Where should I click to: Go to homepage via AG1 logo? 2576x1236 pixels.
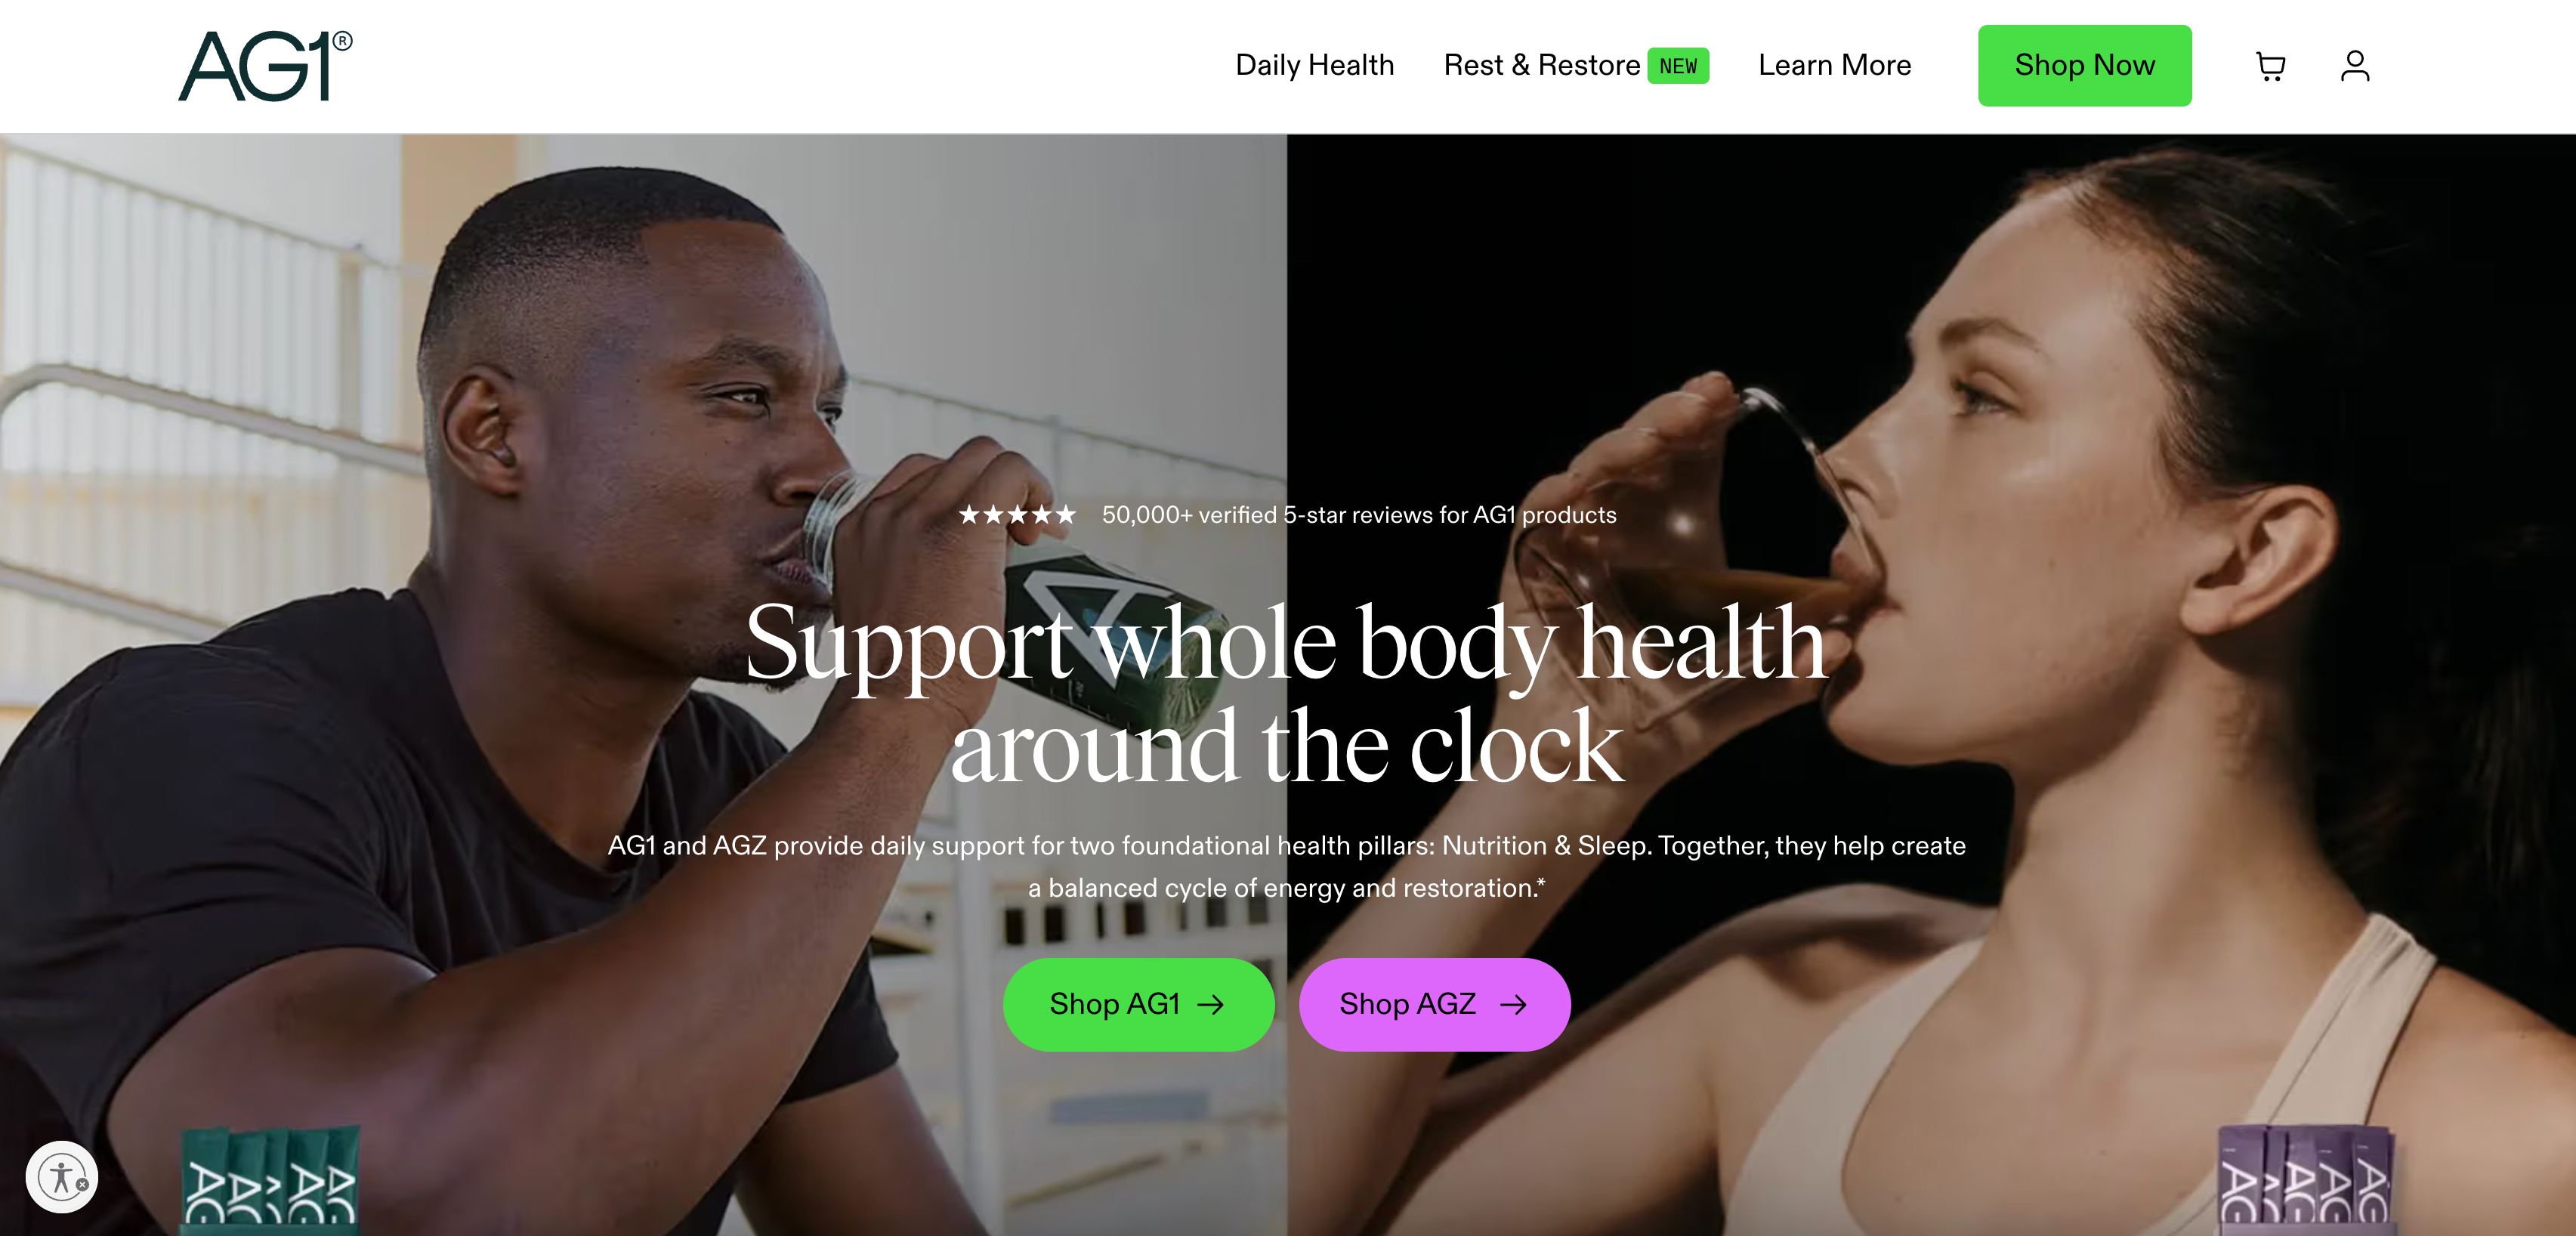[265, 66]
